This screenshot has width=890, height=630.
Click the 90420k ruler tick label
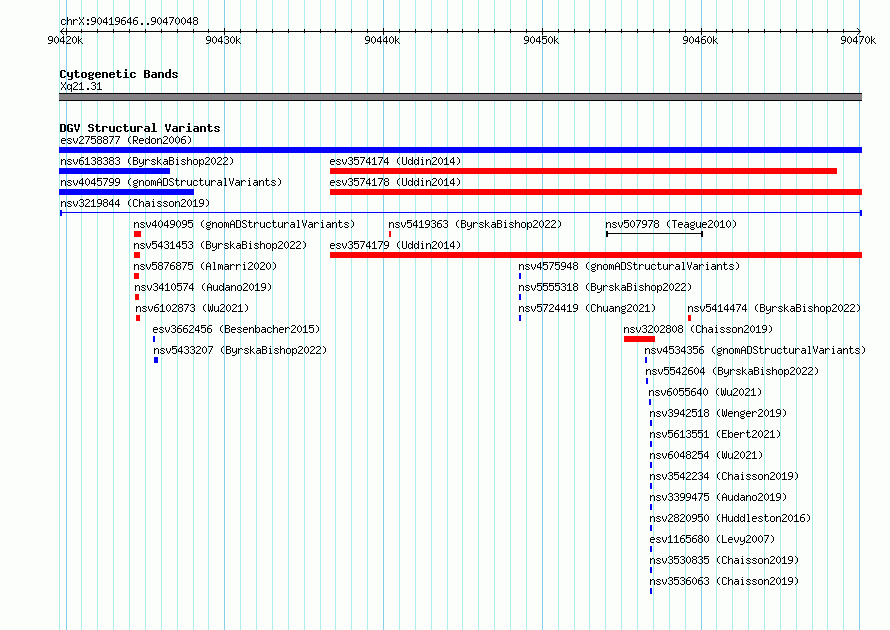pyautogui.click(x=65, y=40)
